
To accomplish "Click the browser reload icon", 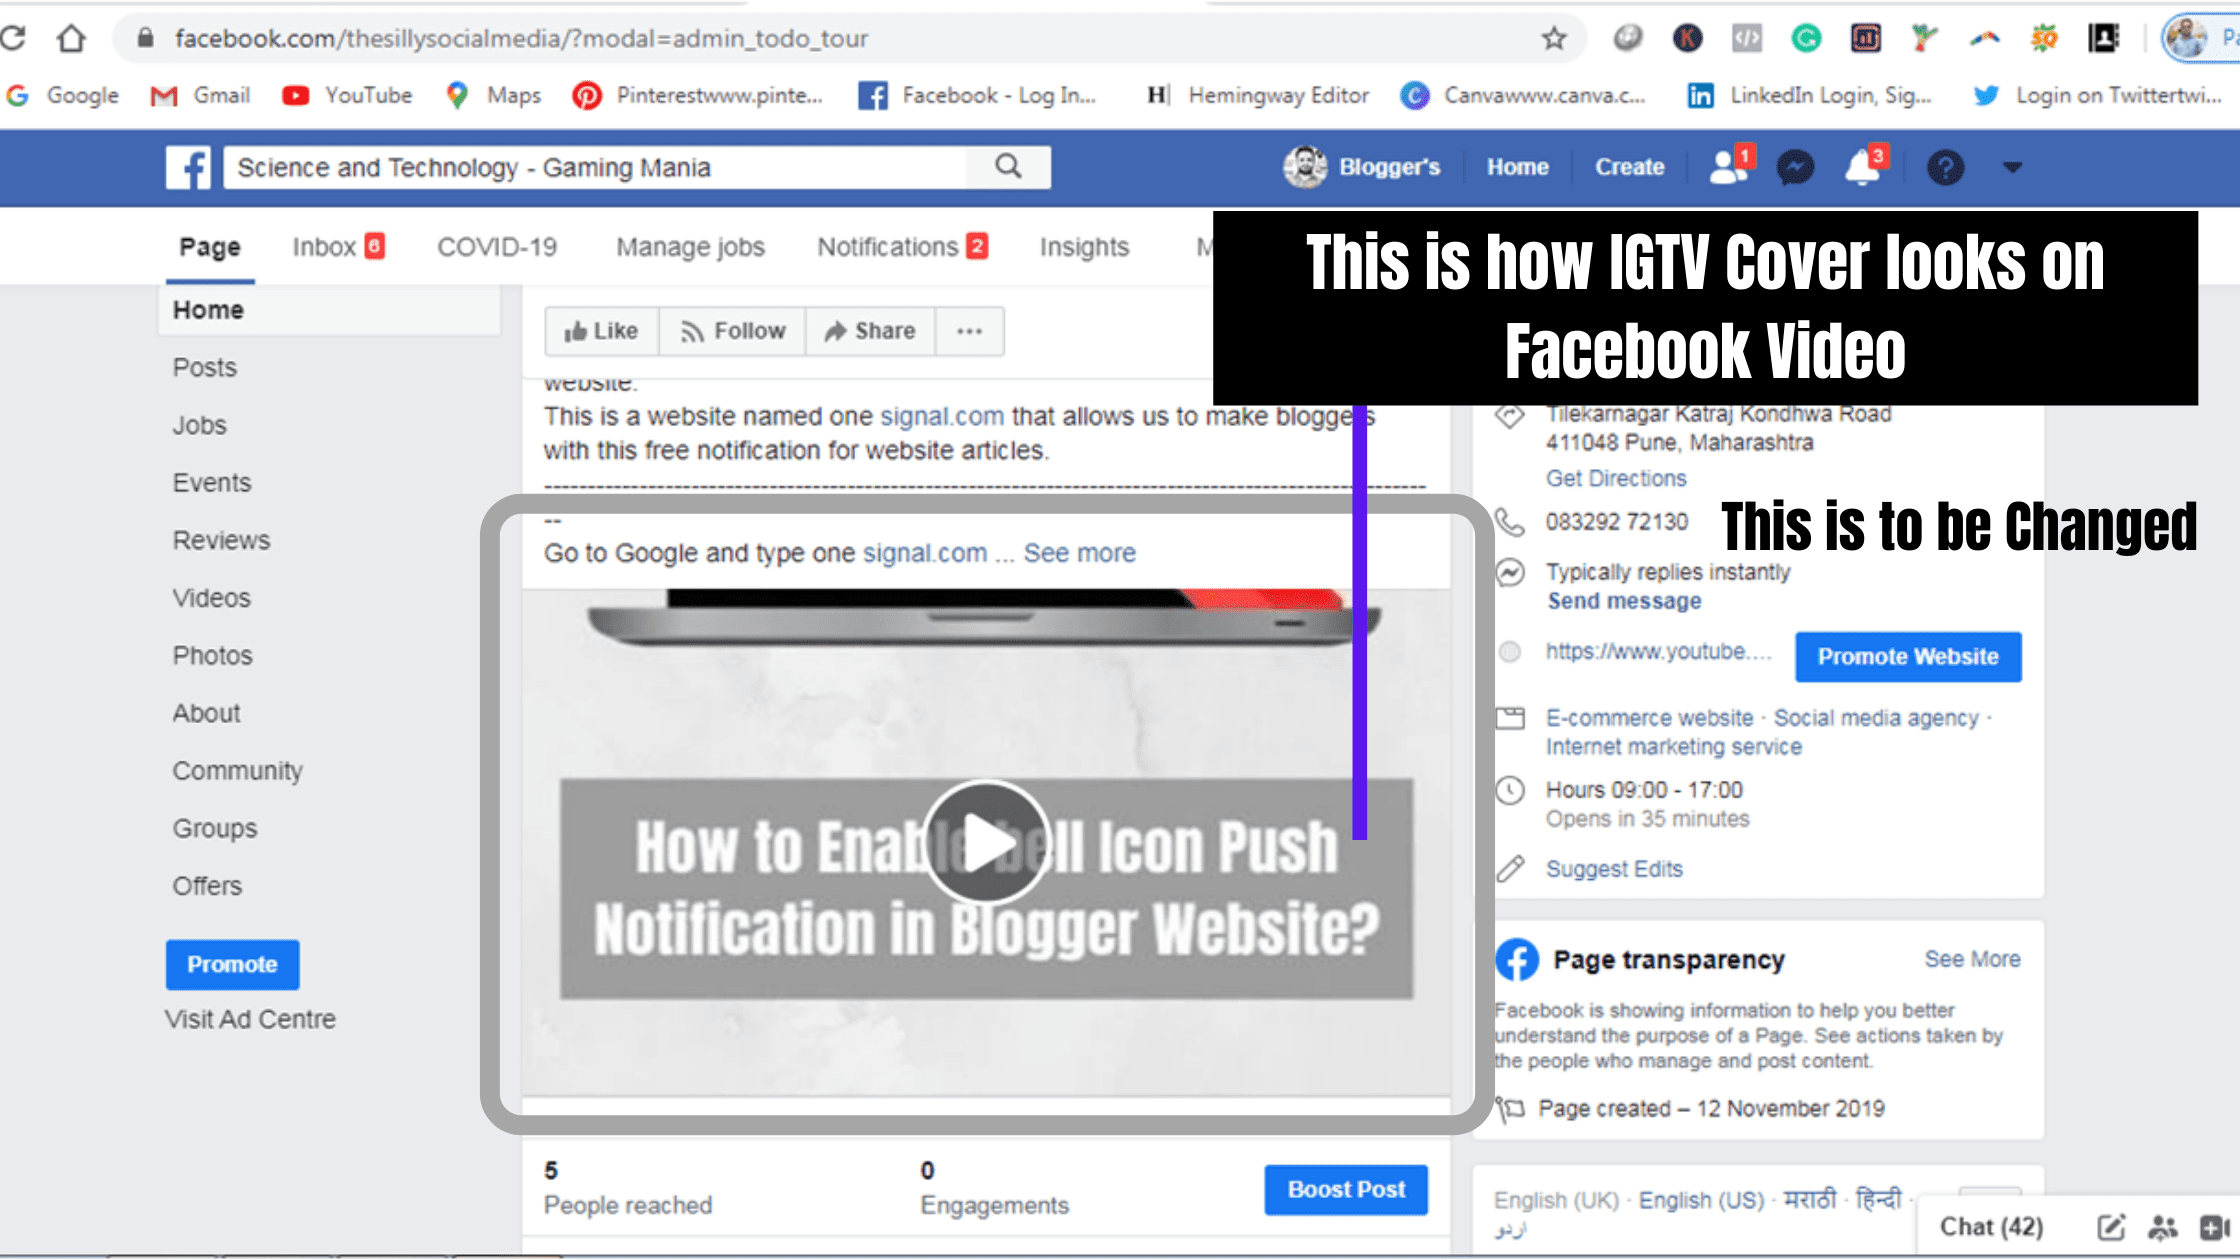I will coord(14,38).
